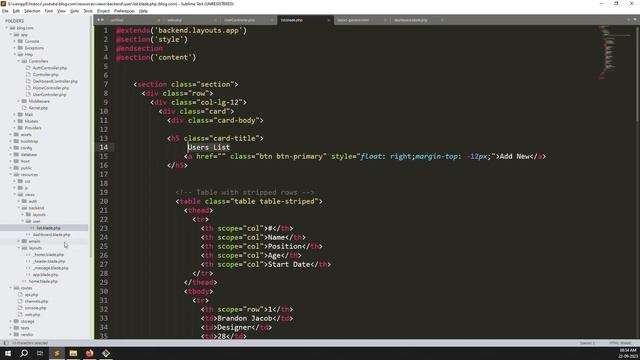Screen dimensions: 640x360
Task: Open Task View from the taskbar
Action: 40,353
